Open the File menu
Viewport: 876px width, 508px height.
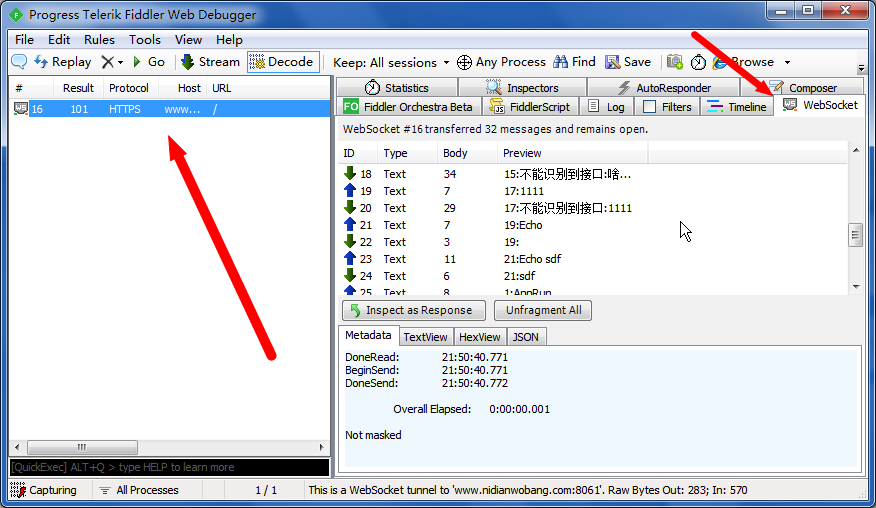(24, 40)
